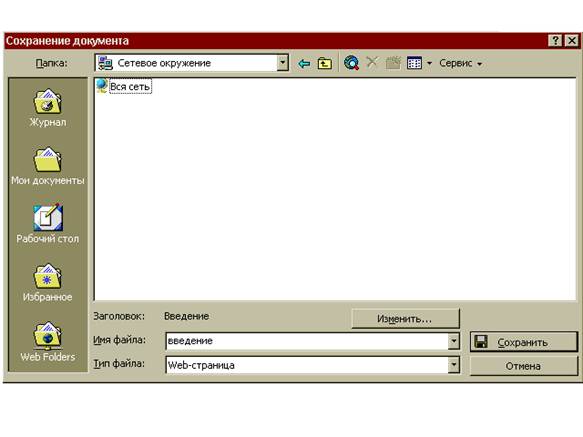The height and width of the screenshot is (437, 583).
Task: Expand the Имя файла dropdown arrow
Action: coord(454,341)
